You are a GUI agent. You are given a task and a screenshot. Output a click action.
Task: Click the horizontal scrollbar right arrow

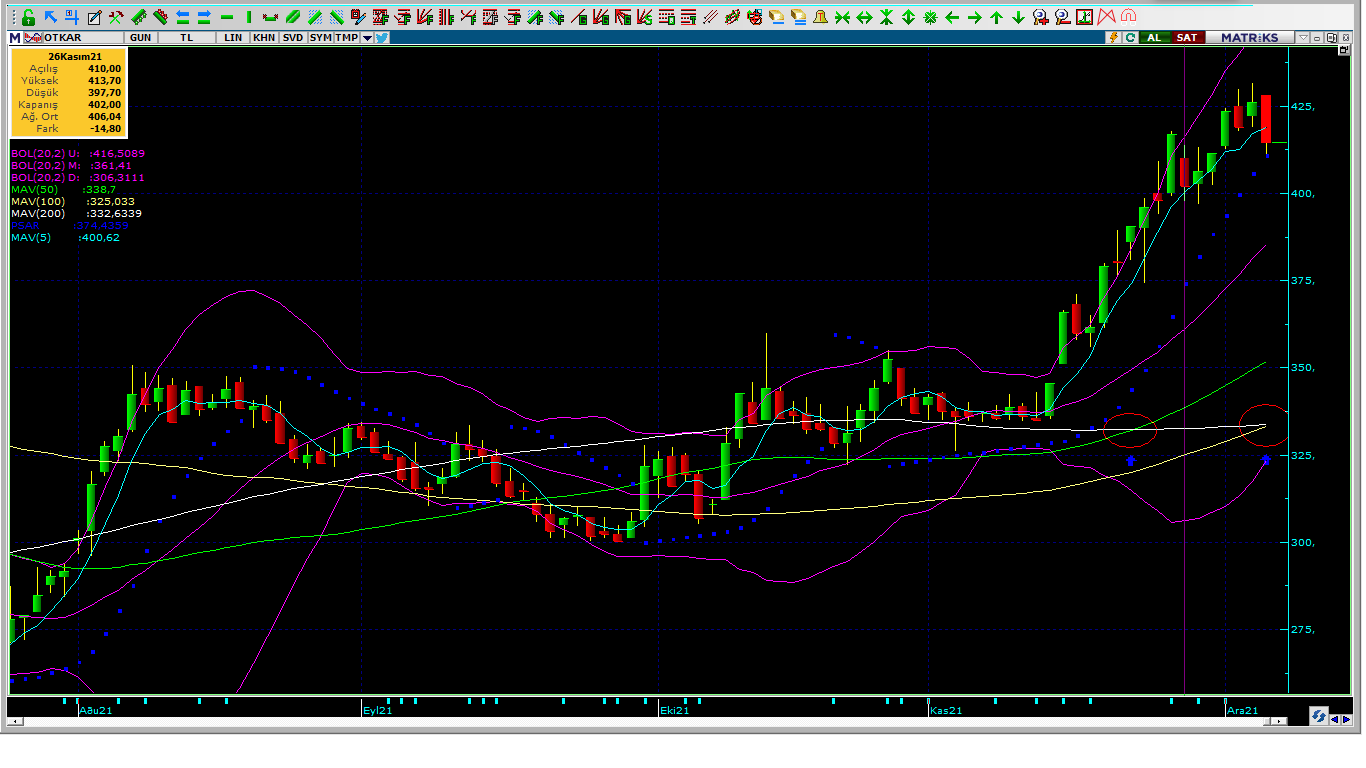click(x=1278, y=721)
